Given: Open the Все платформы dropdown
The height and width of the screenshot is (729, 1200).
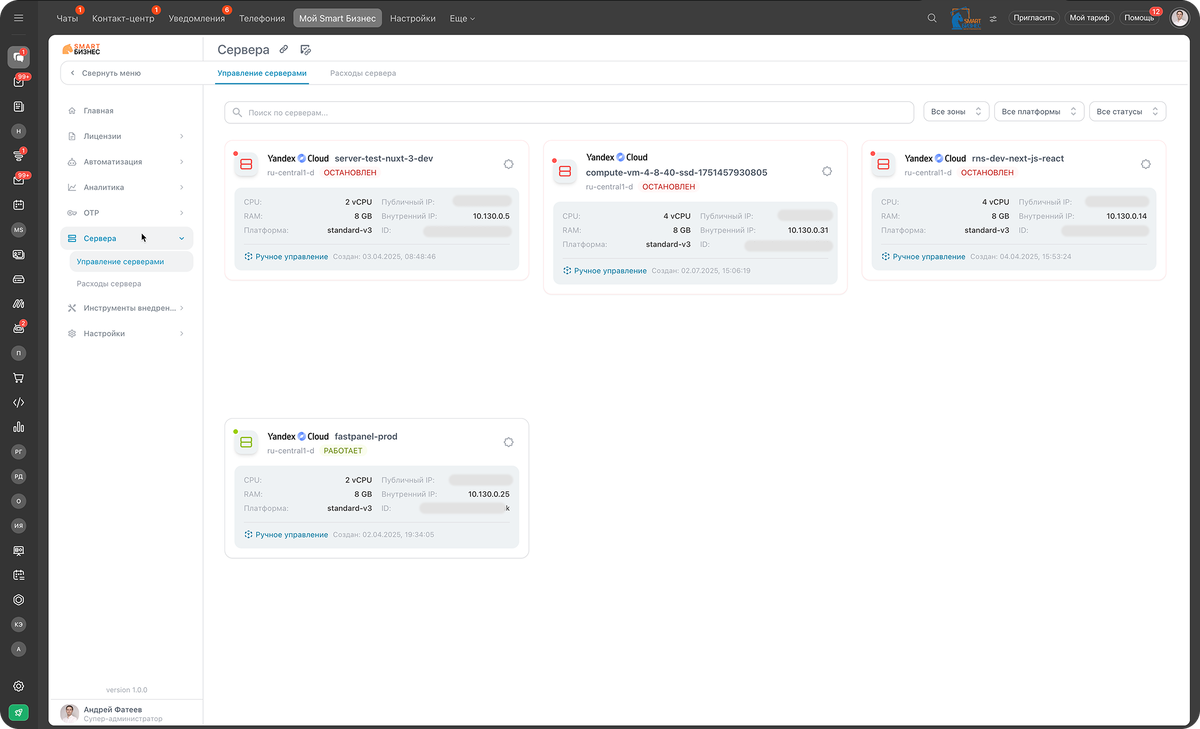Looking at the screenshot, I should [x=1040, y=112].
